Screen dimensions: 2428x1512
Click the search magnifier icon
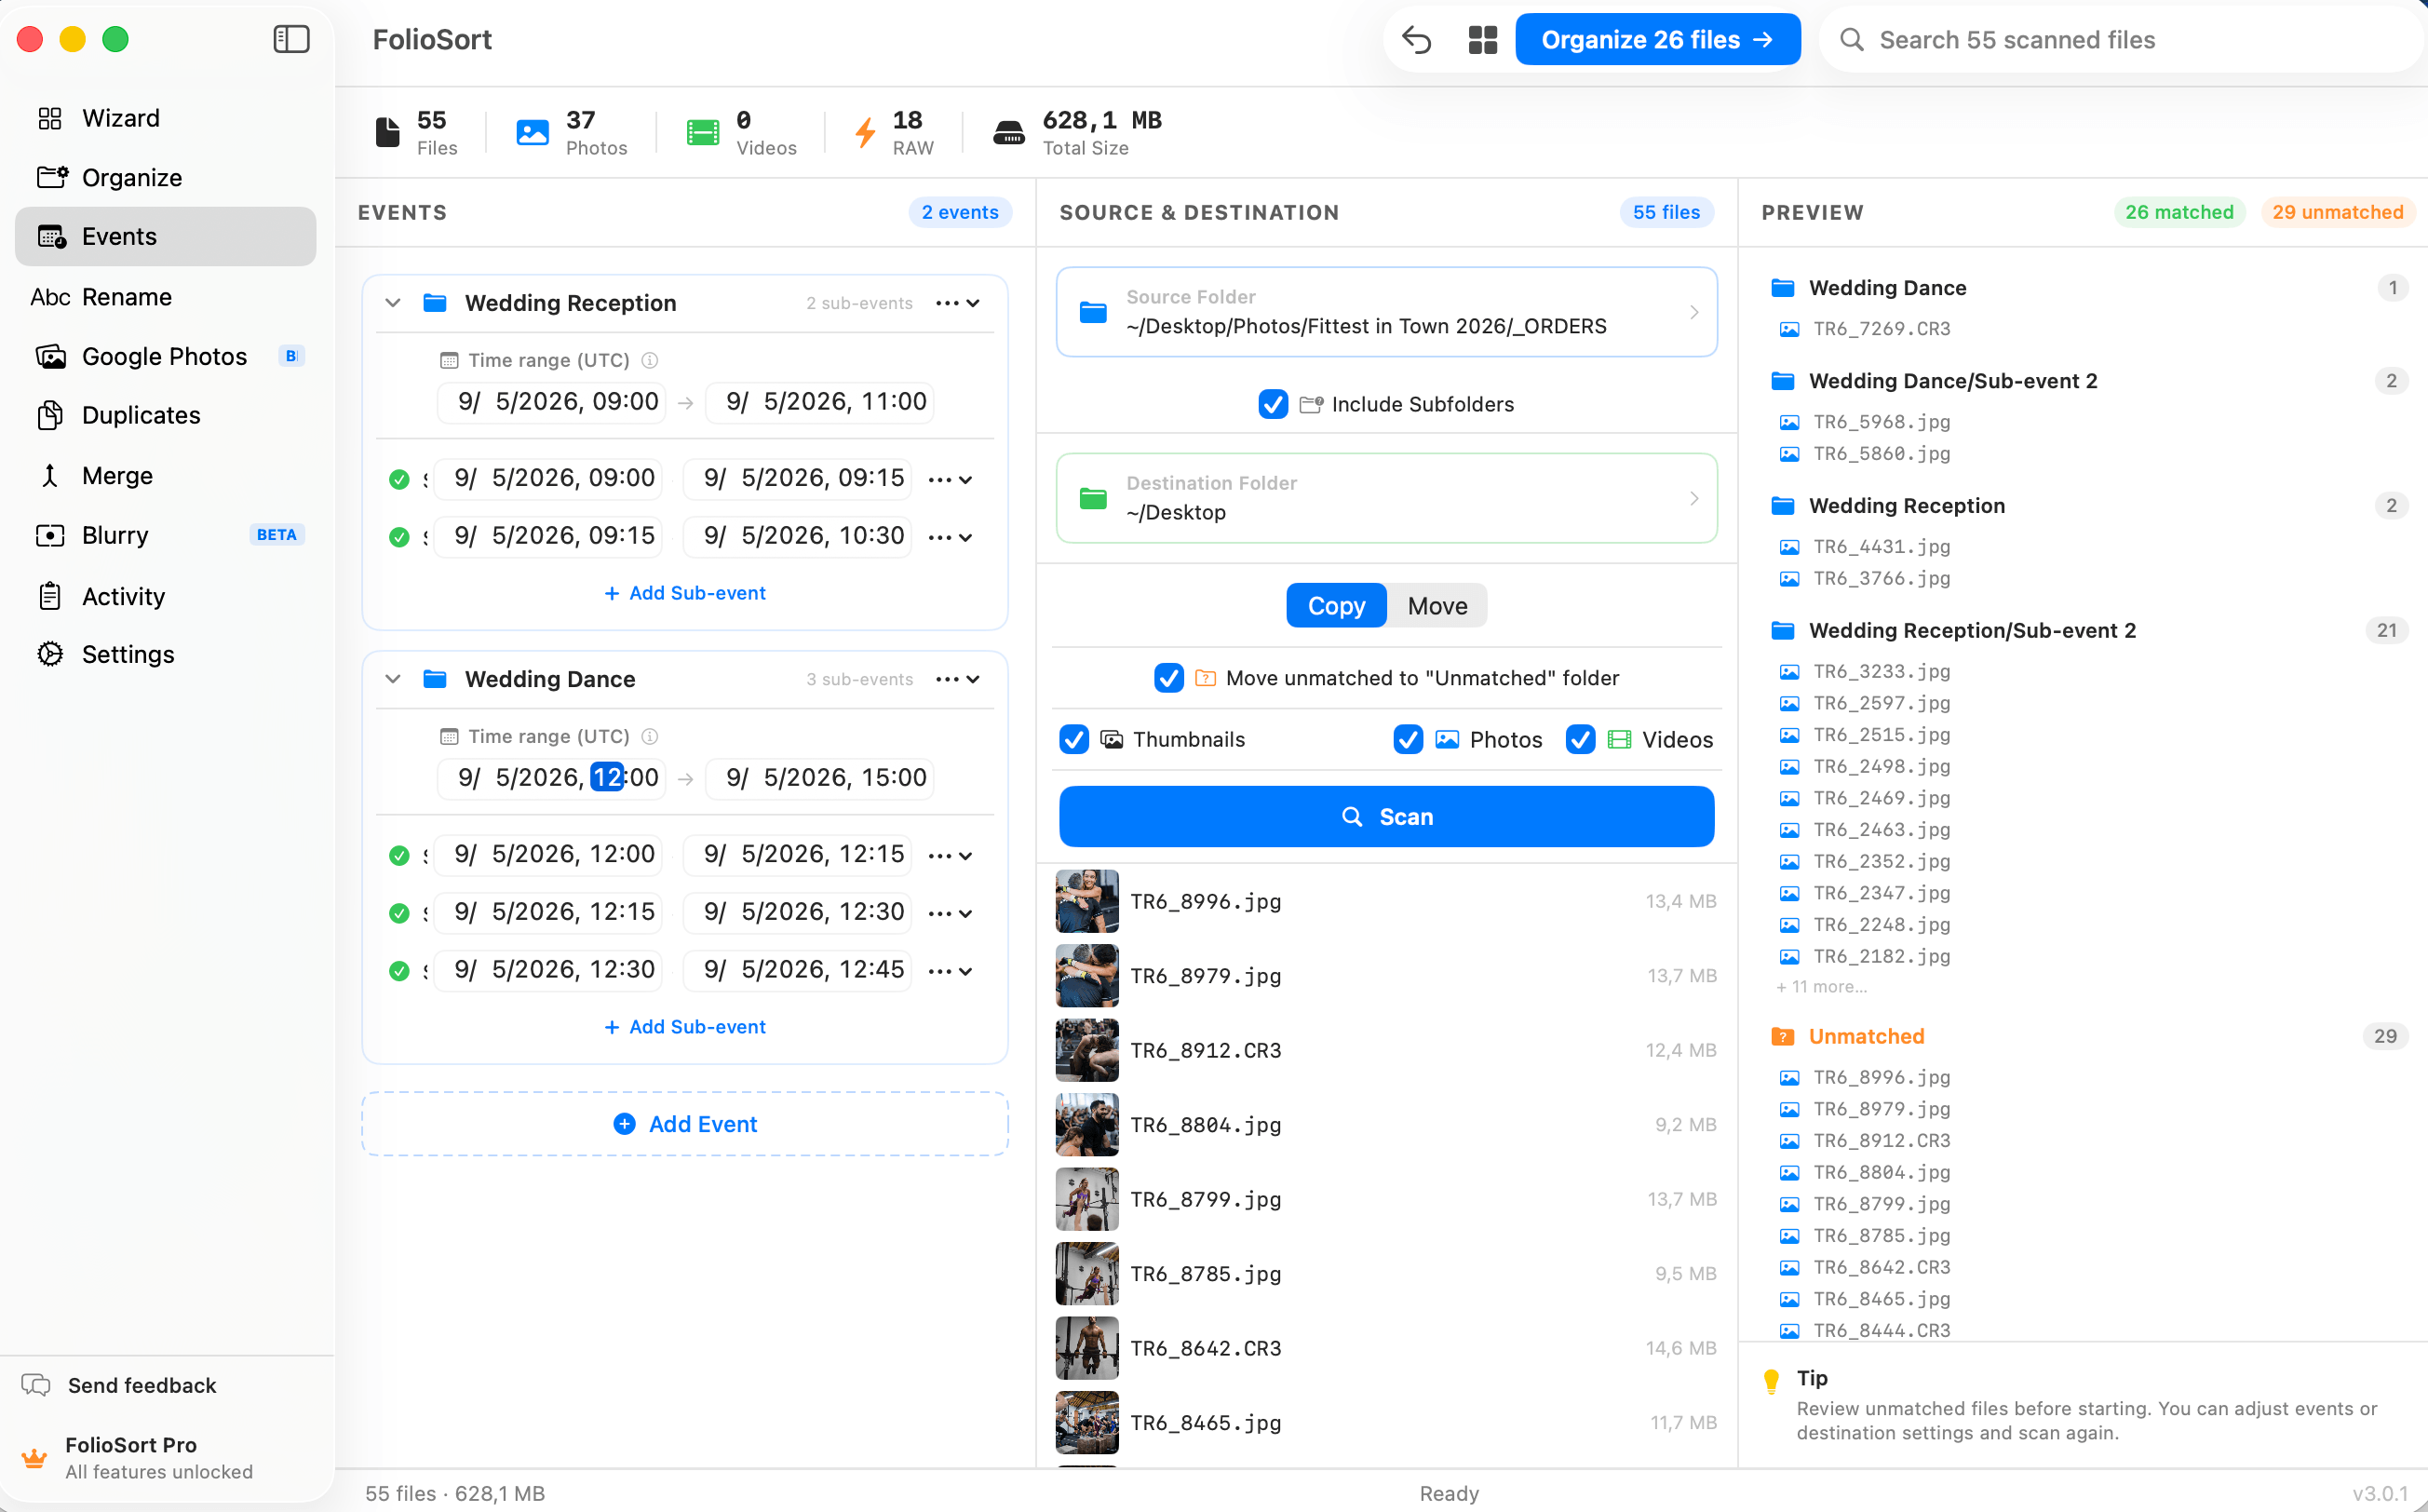tap(1852, 40)
